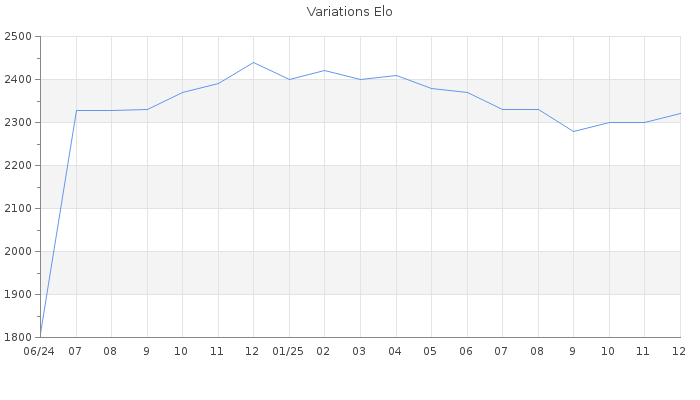Viewport: 700px width, 400px height.
Task: Click the 2100 Y-axis label
Action: [x=18, y=209]
